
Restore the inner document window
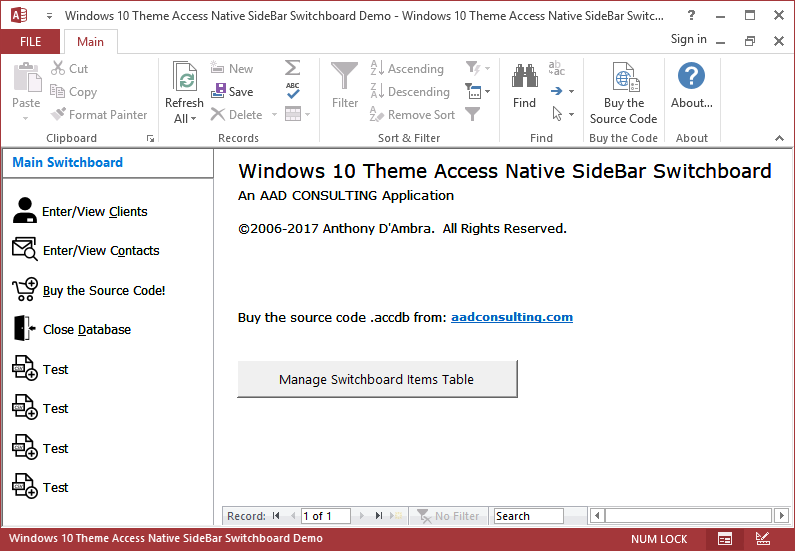click(x=750, y=41)
